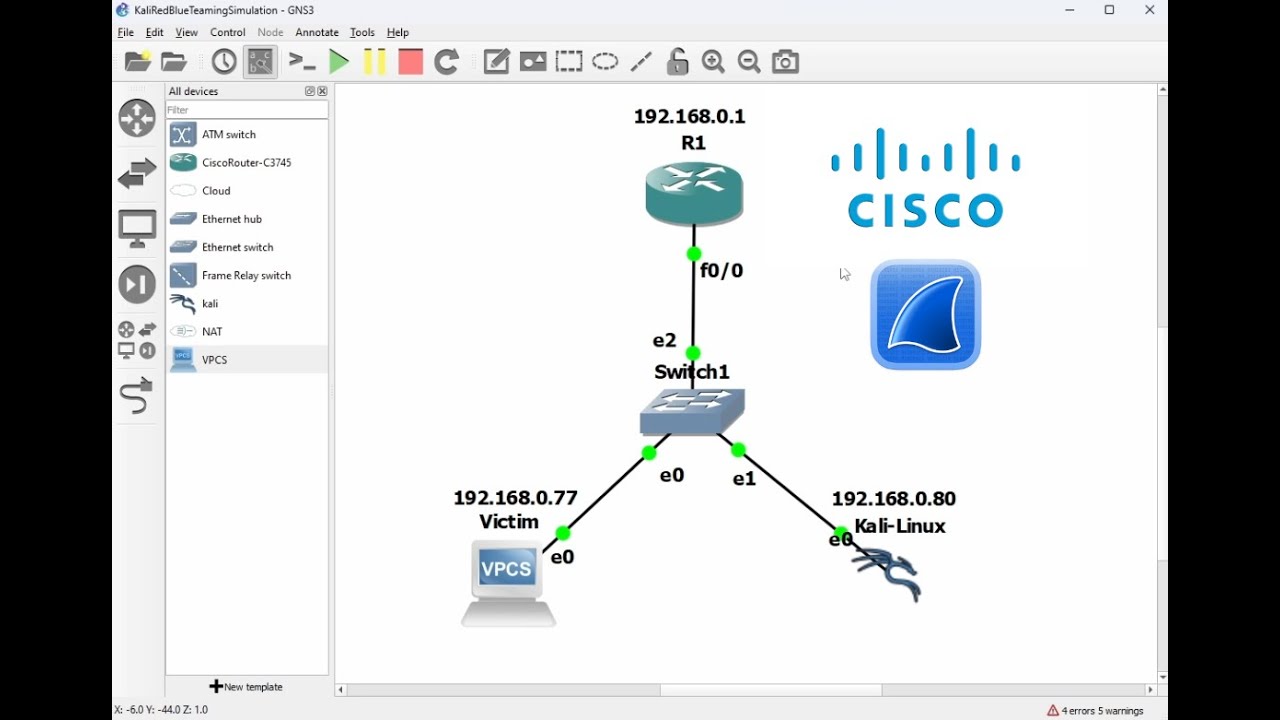Select the Draw line tool

(641, 62)
